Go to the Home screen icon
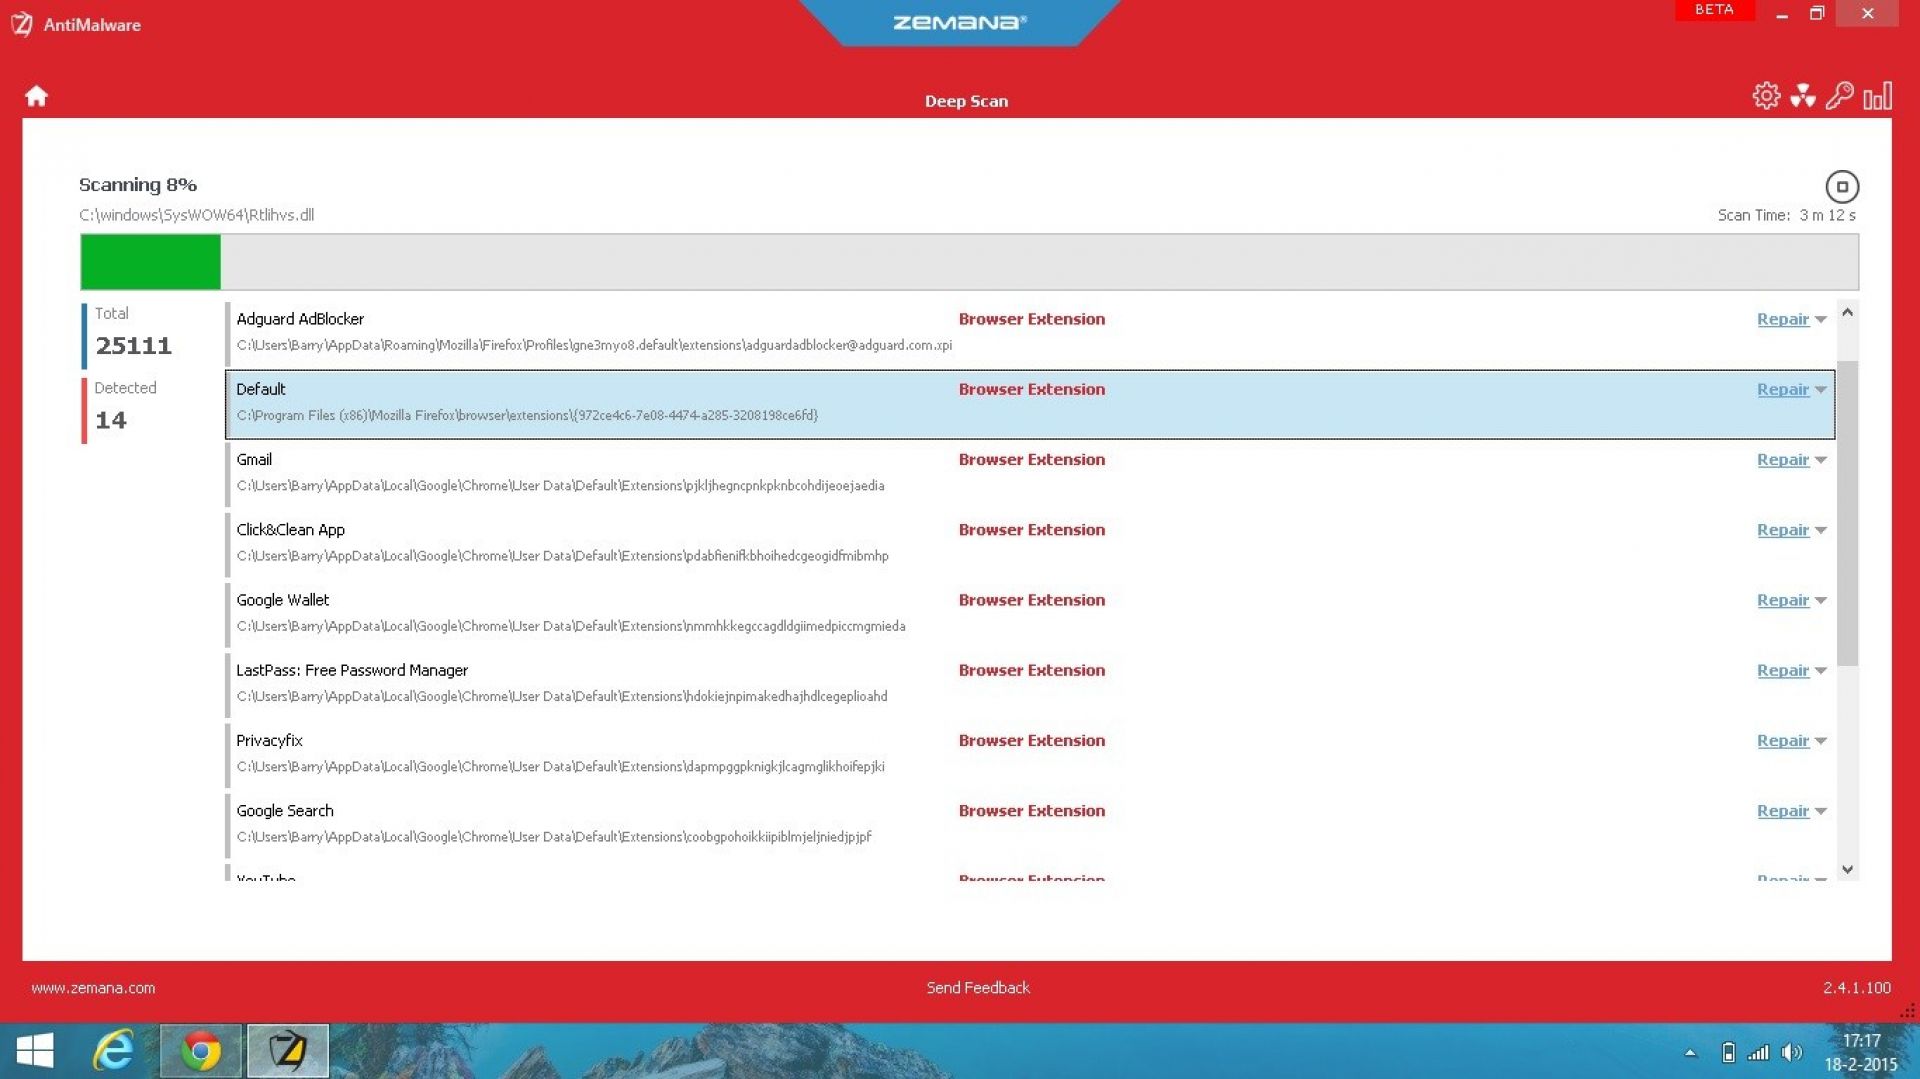Viewport: 1920px width, 1079px height. tap(36, 96)
